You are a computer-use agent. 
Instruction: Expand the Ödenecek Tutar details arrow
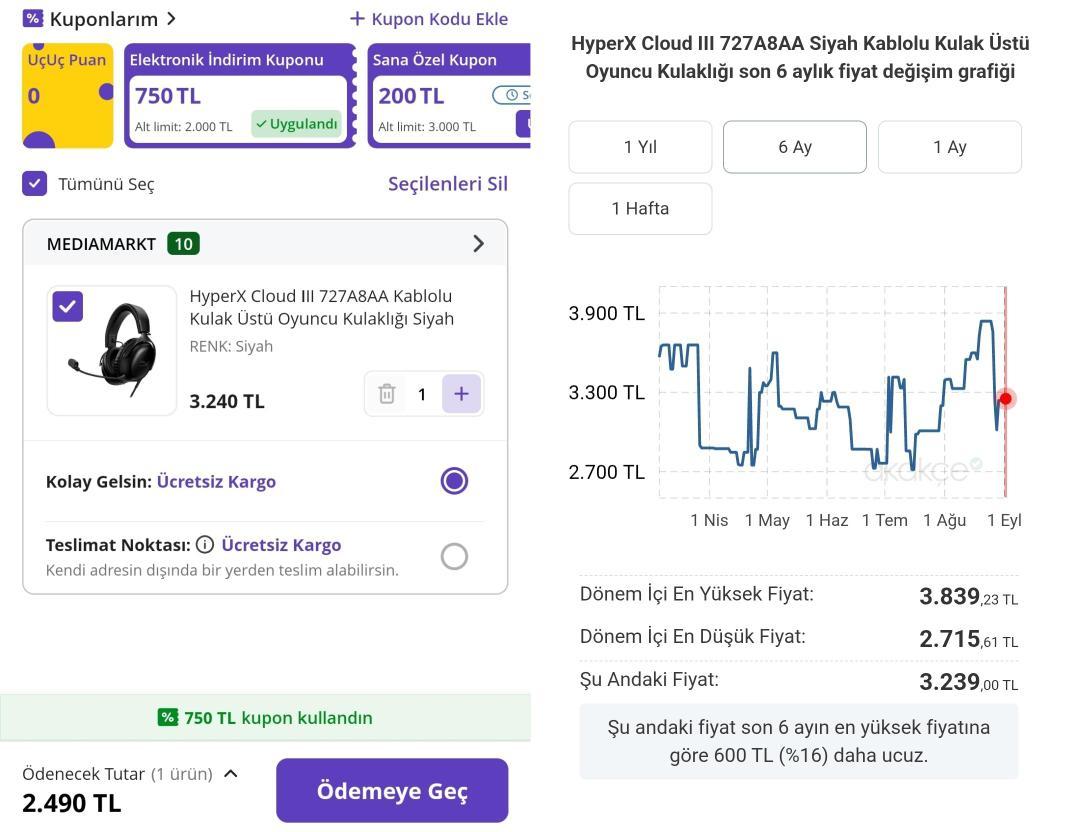coord(231,773)
